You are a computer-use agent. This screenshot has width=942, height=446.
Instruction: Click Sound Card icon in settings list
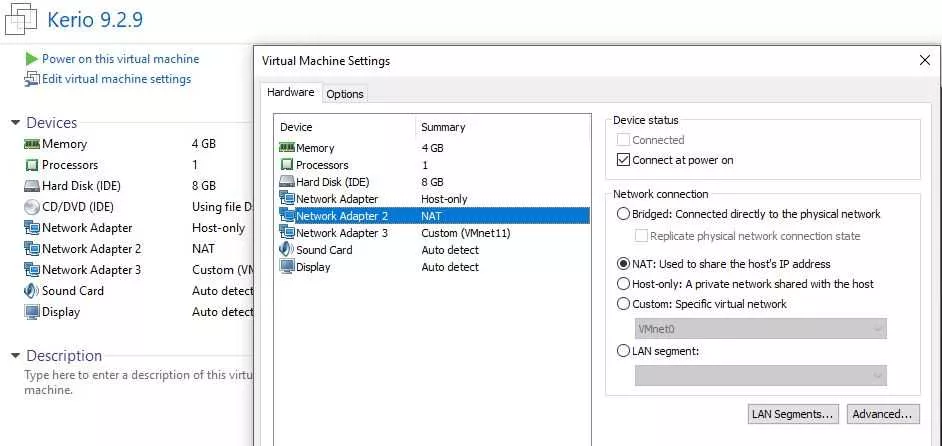click(x=287, y=249)
